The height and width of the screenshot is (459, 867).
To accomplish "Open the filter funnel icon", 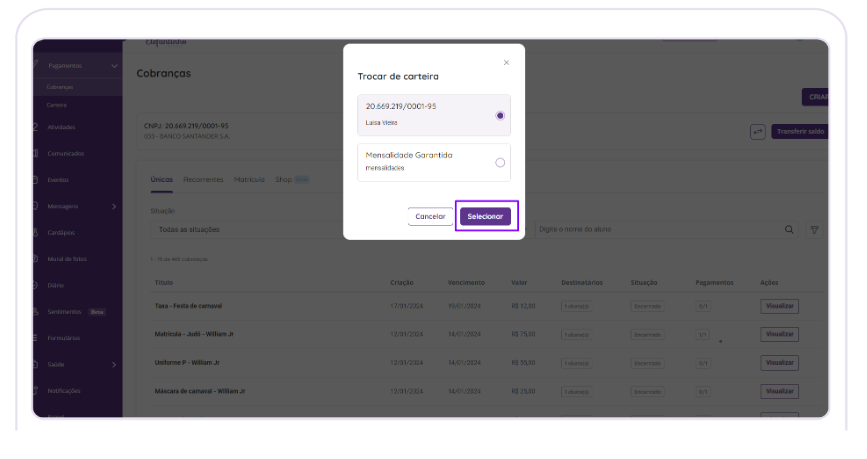I will pyautogui.click(x=814, y=230).
